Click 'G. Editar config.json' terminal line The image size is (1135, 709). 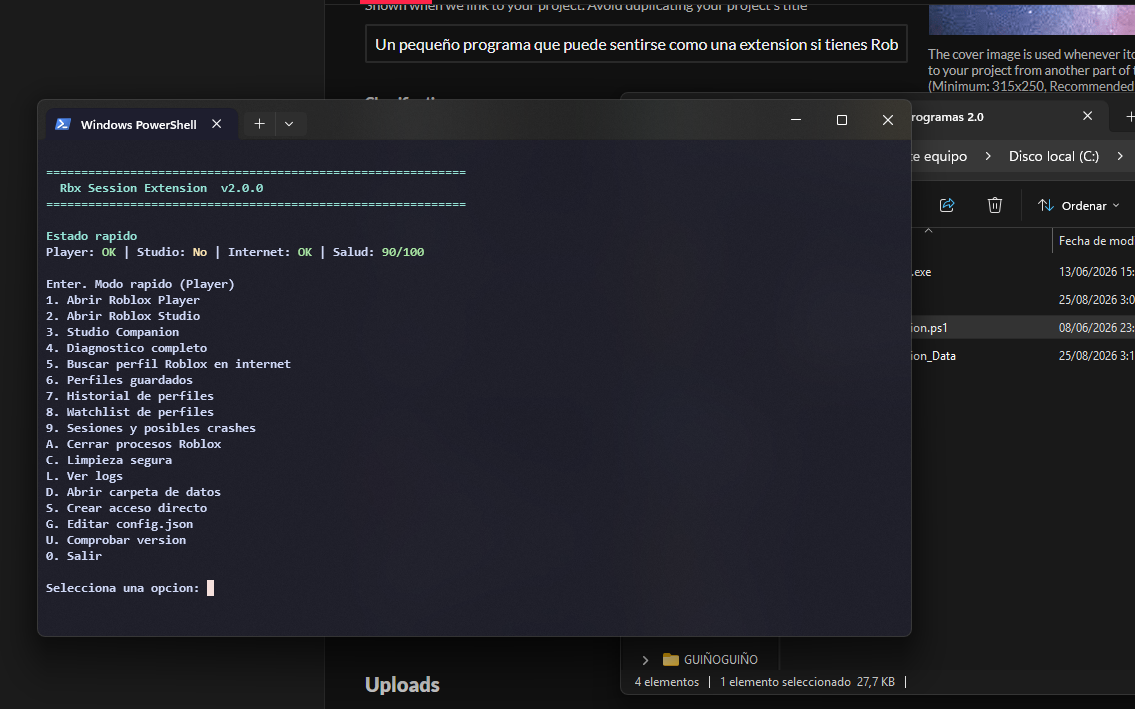pyautogui.click(x=119, y=524)
